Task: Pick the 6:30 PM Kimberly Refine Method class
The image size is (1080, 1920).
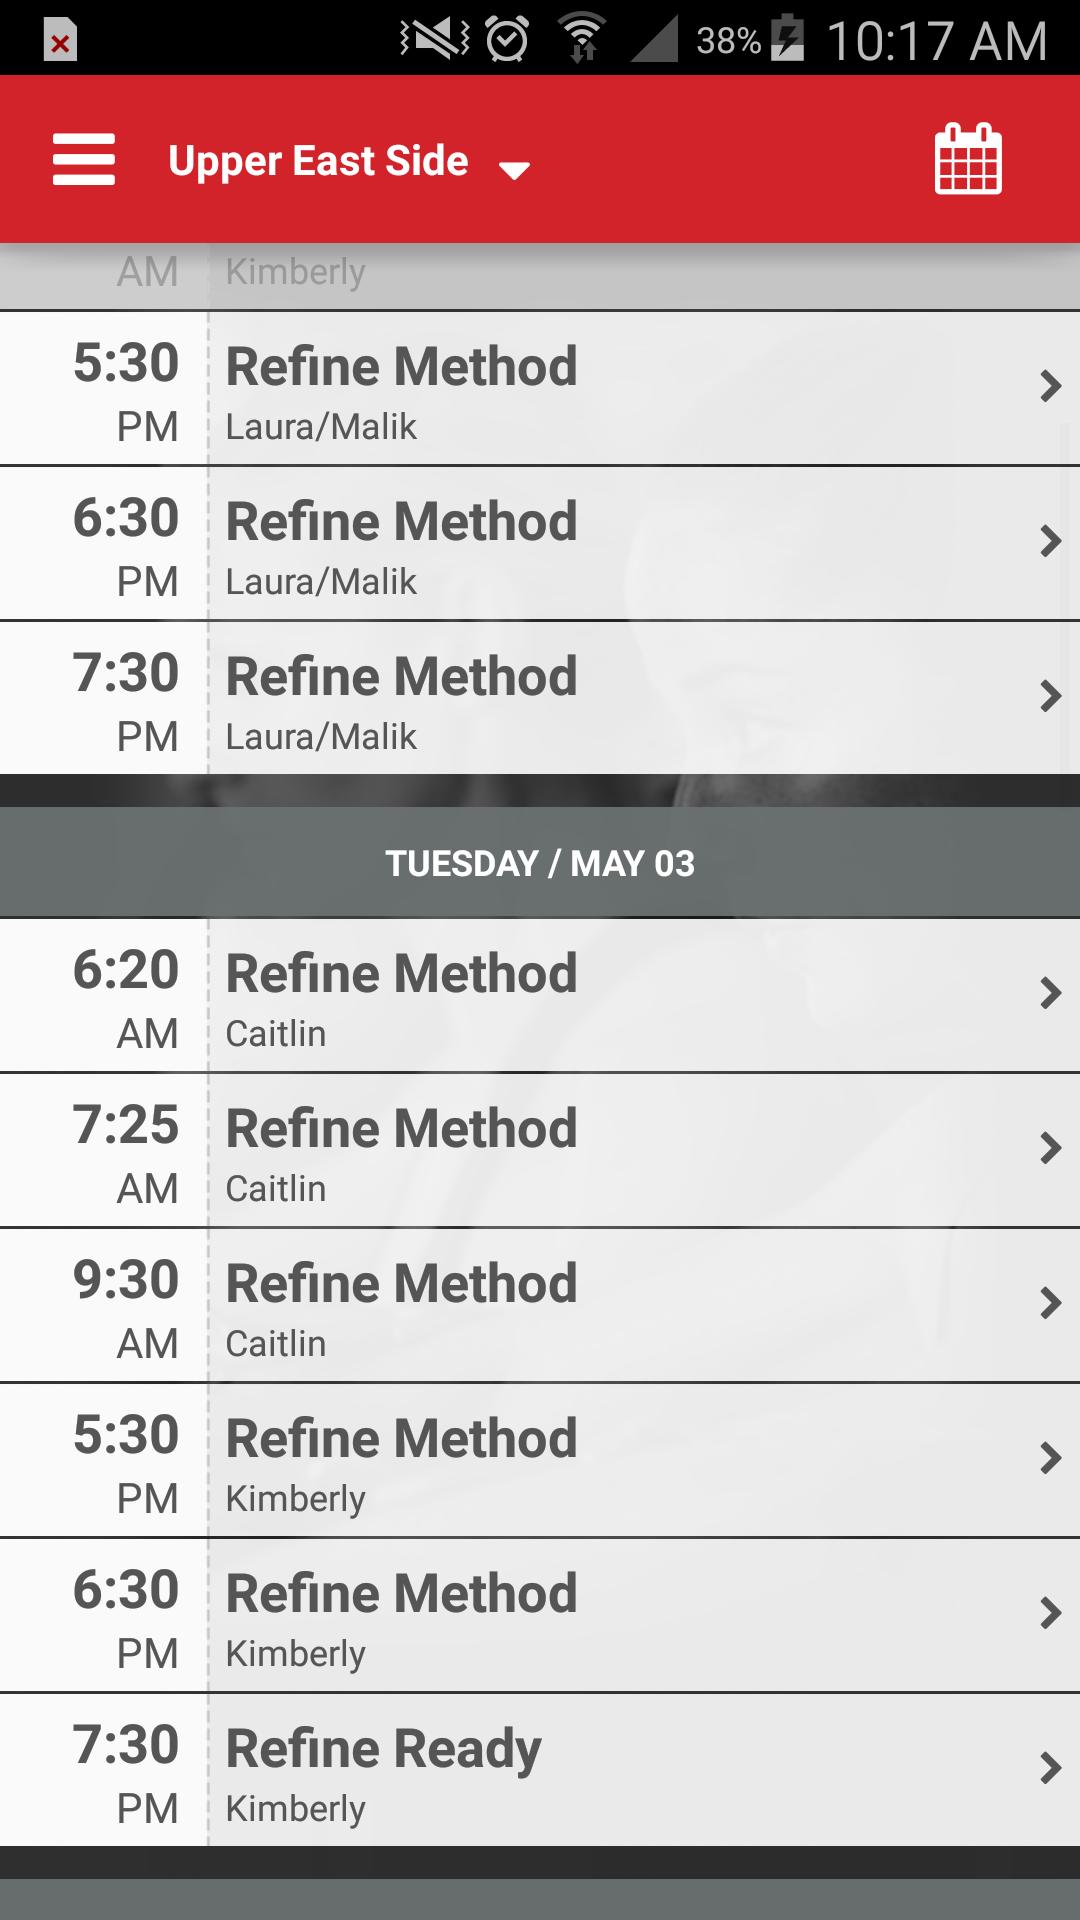Action: (540, 1616)
